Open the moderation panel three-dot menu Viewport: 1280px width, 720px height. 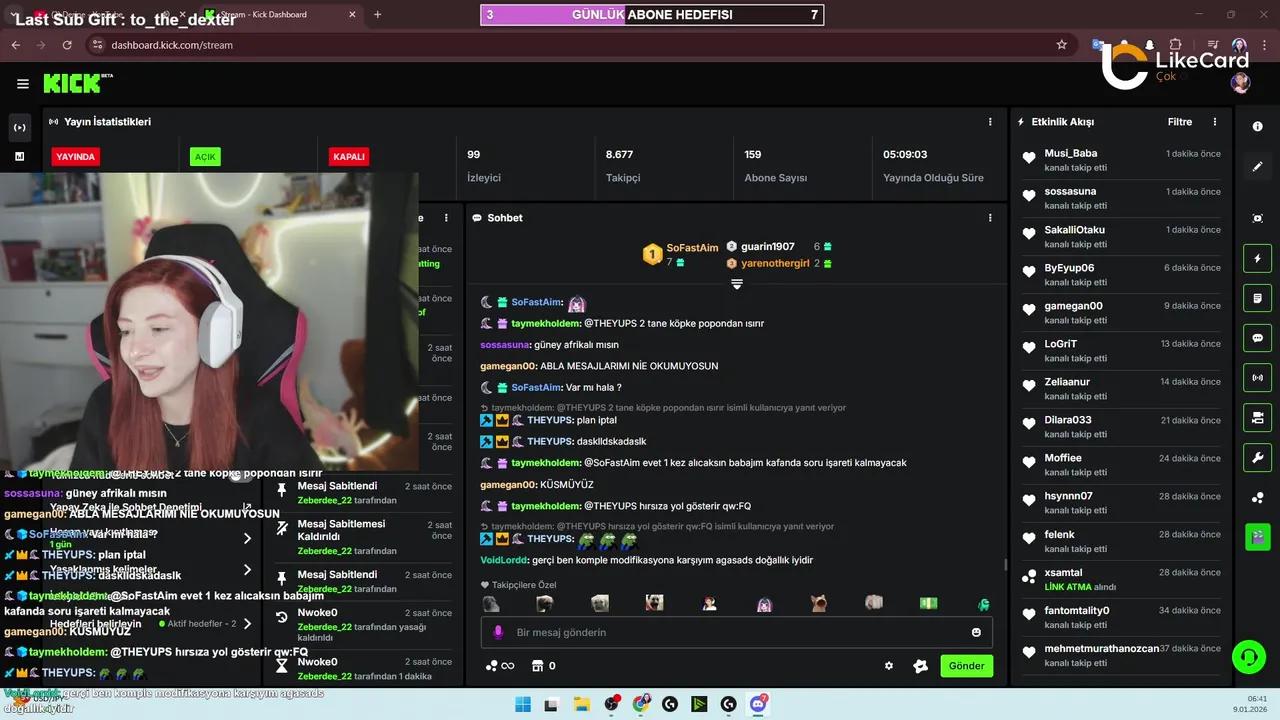(x=447, y=218)
